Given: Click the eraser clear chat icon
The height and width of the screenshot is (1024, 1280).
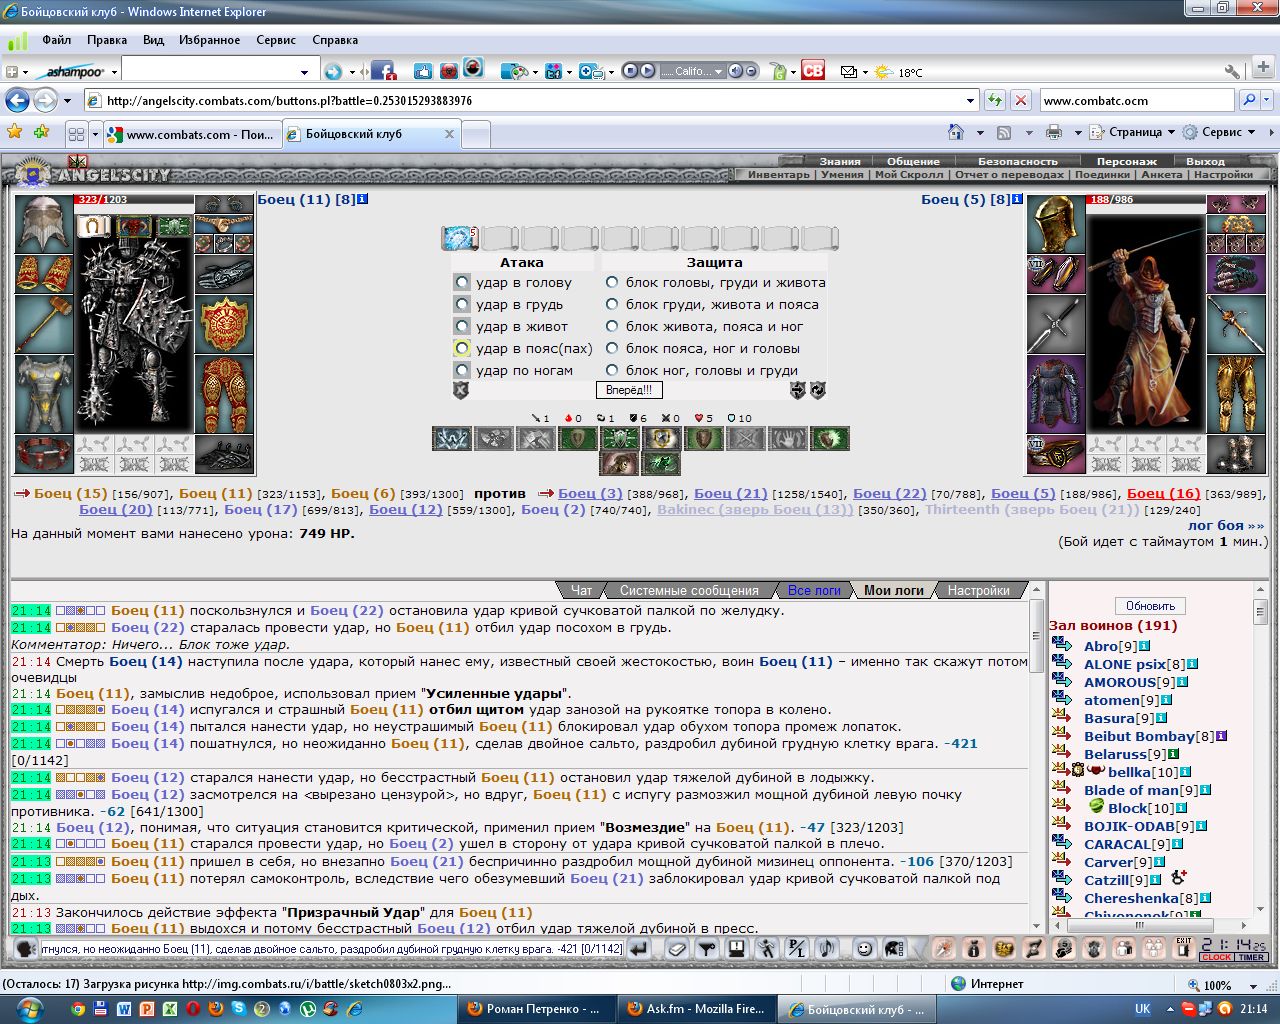Looking at the screenshot, I should coord(677,949).
